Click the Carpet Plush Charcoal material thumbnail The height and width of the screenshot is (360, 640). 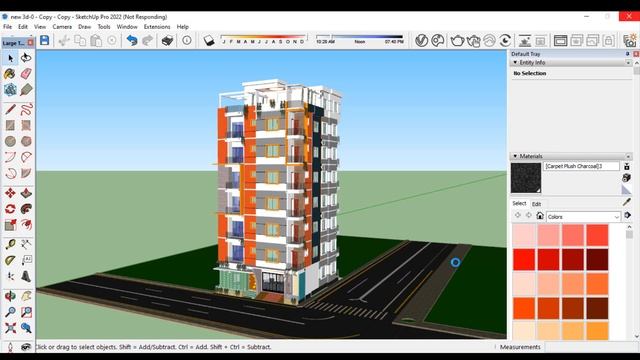click(526, 178)
